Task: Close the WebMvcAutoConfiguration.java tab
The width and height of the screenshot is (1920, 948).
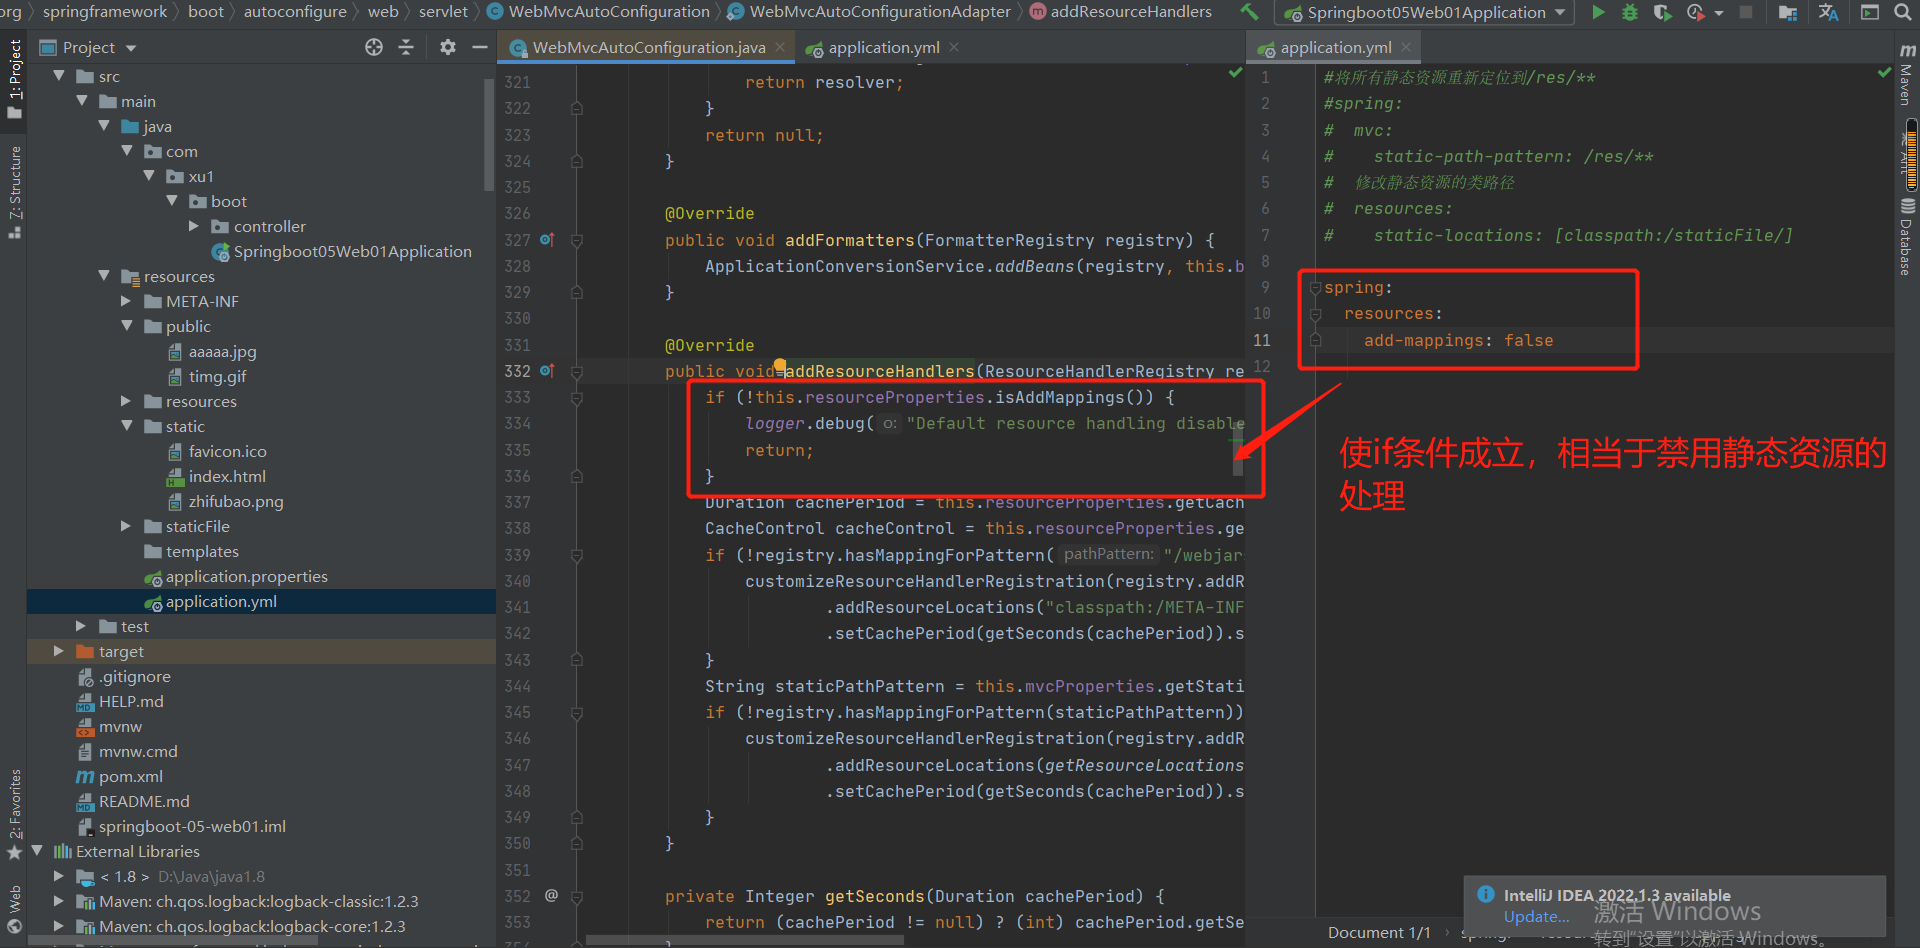Action: (782, 47)
